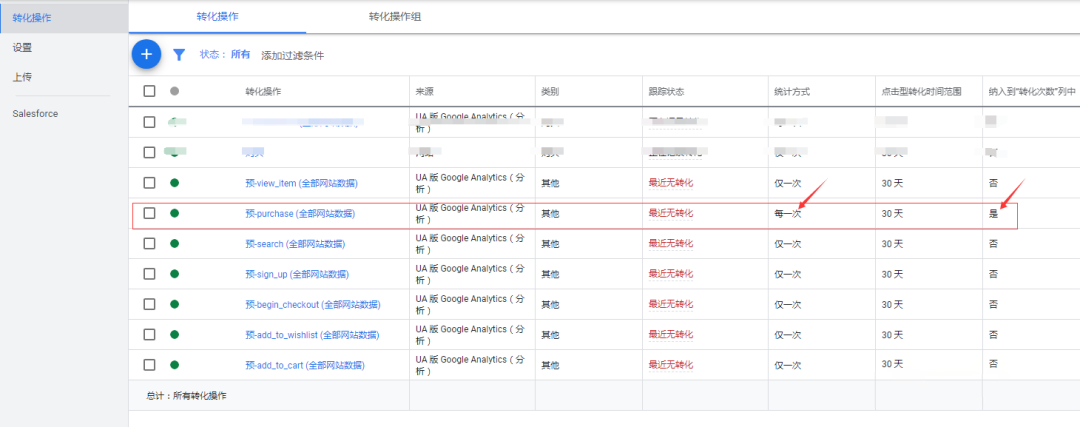
Task: Click the gray status dot column header
Action: coord(174,91)
